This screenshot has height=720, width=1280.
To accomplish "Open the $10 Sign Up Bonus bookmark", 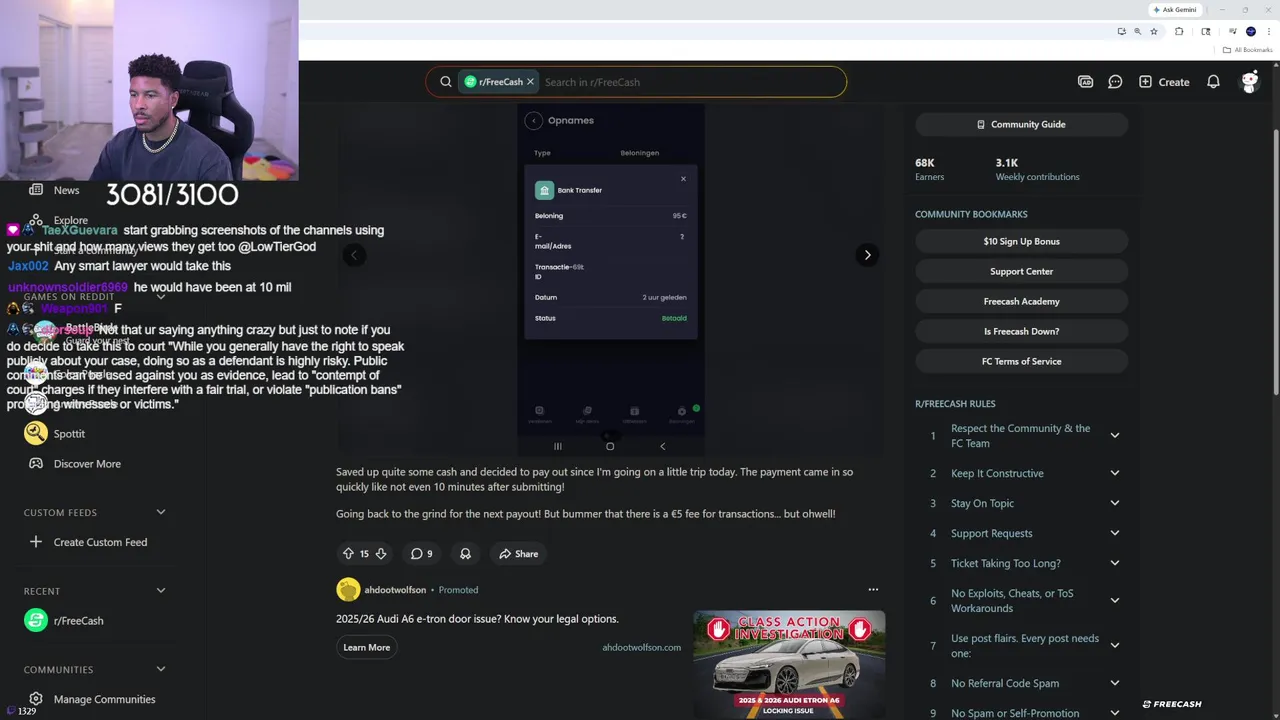I will pos(1021,241).
